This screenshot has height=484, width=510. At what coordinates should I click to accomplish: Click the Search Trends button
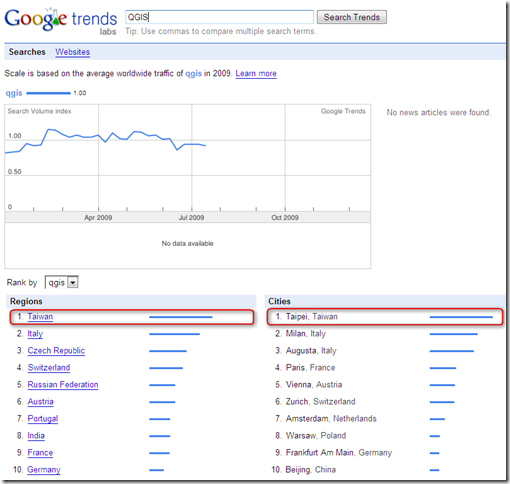coord(352,17)
